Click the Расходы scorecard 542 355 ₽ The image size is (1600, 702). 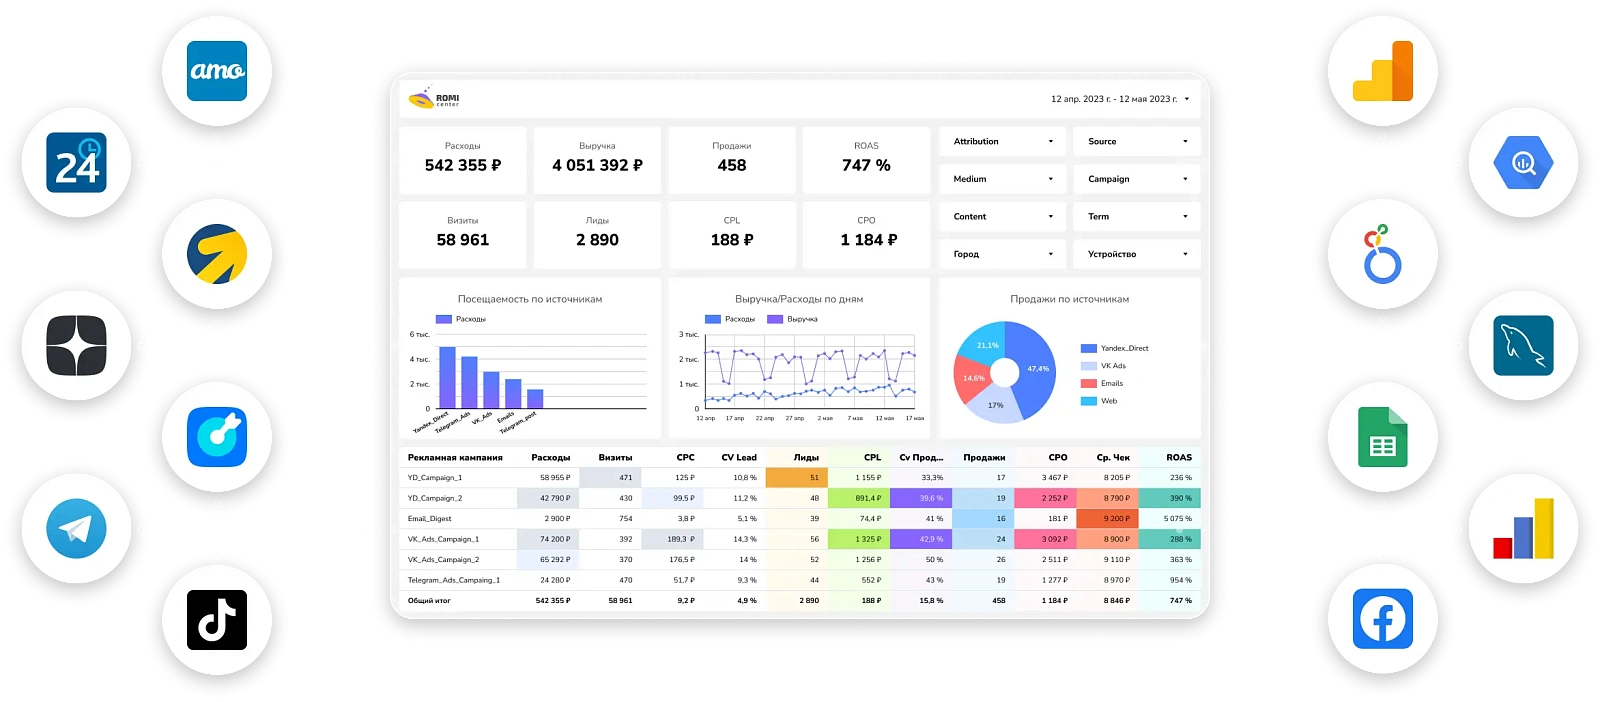[463, 160]
